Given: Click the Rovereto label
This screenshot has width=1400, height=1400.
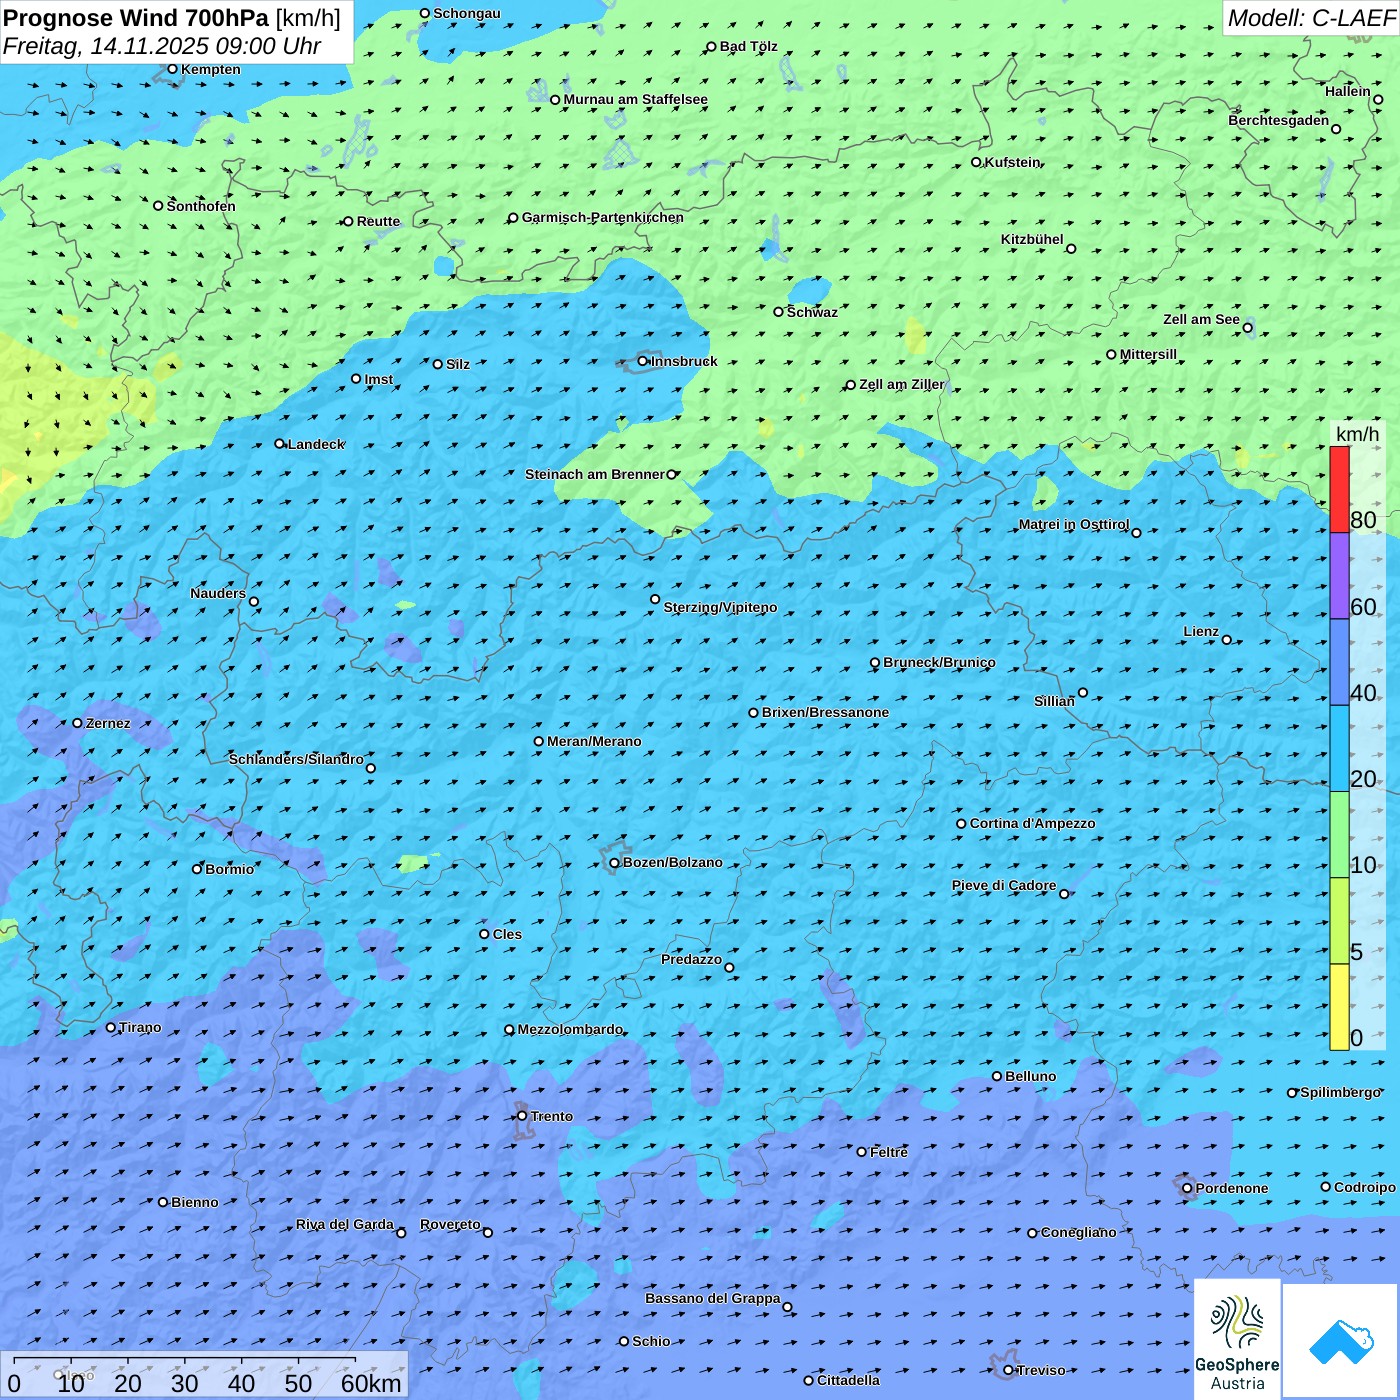Looking at the screenshot, I should point(450,1224).
